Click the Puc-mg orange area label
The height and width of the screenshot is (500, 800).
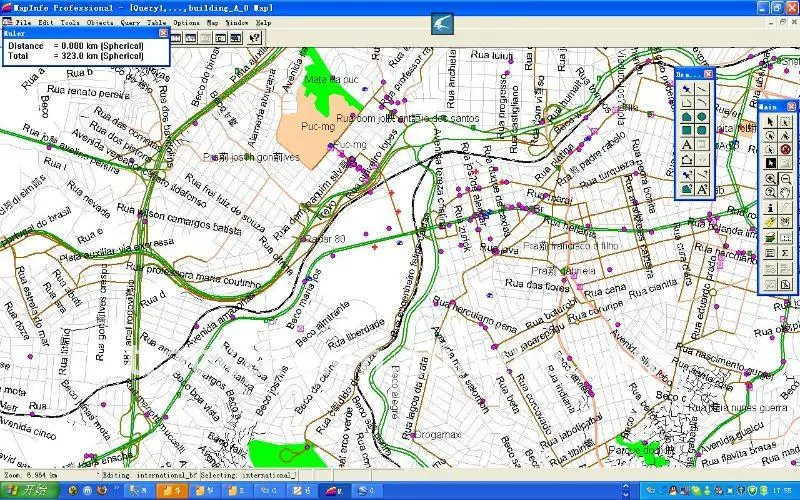pos(318,126)
